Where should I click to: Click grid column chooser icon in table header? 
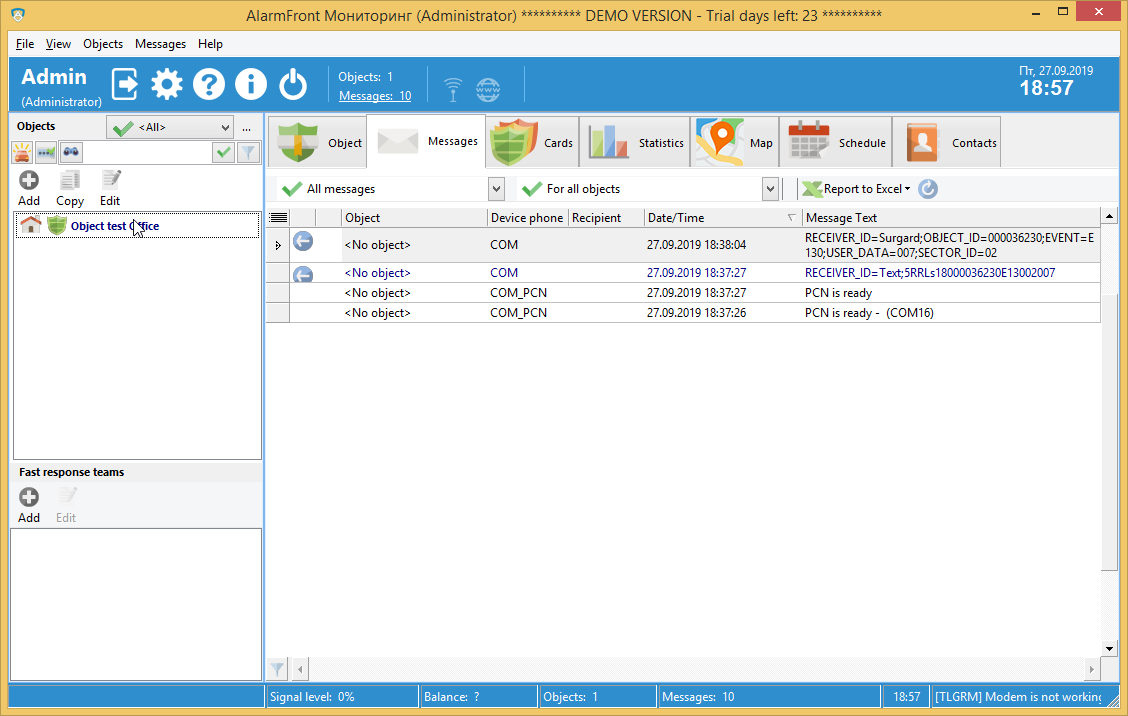278,217
